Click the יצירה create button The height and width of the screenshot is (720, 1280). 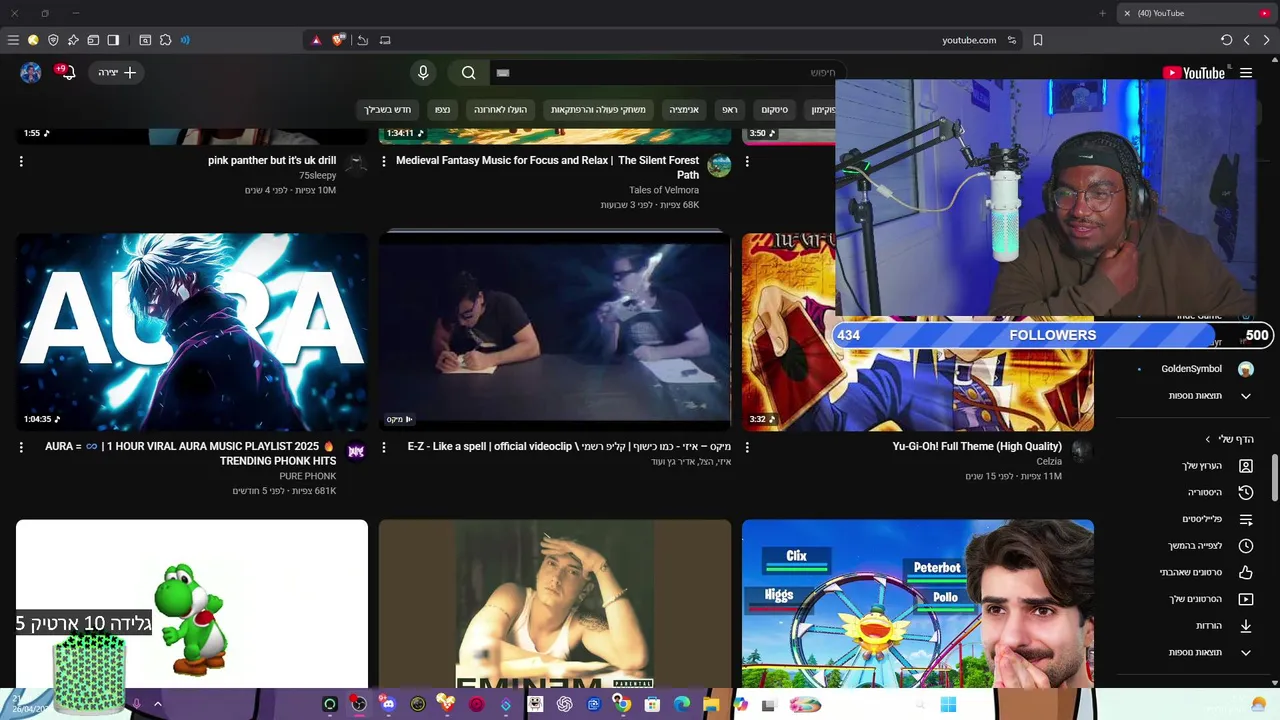117,72
